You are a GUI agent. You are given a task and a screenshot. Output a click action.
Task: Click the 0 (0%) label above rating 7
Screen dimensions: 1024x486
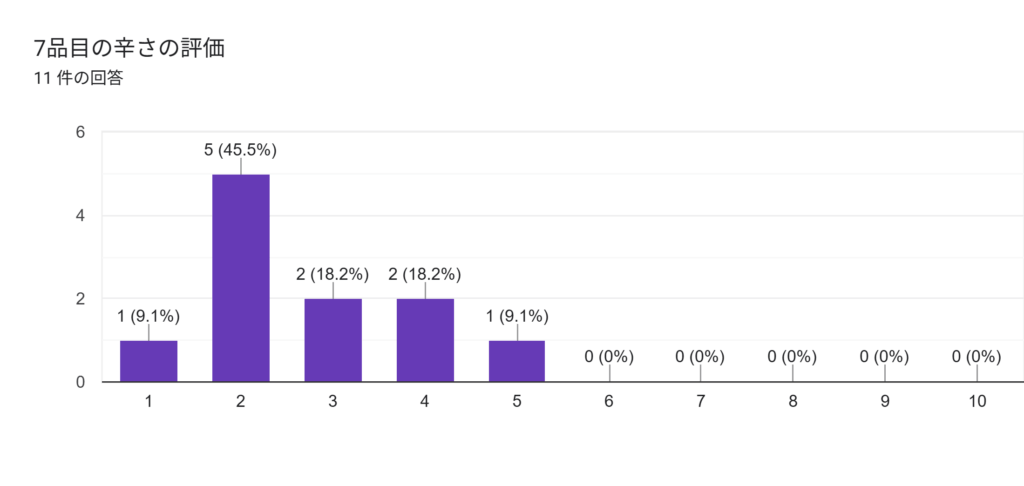click(x=701, y=356)
